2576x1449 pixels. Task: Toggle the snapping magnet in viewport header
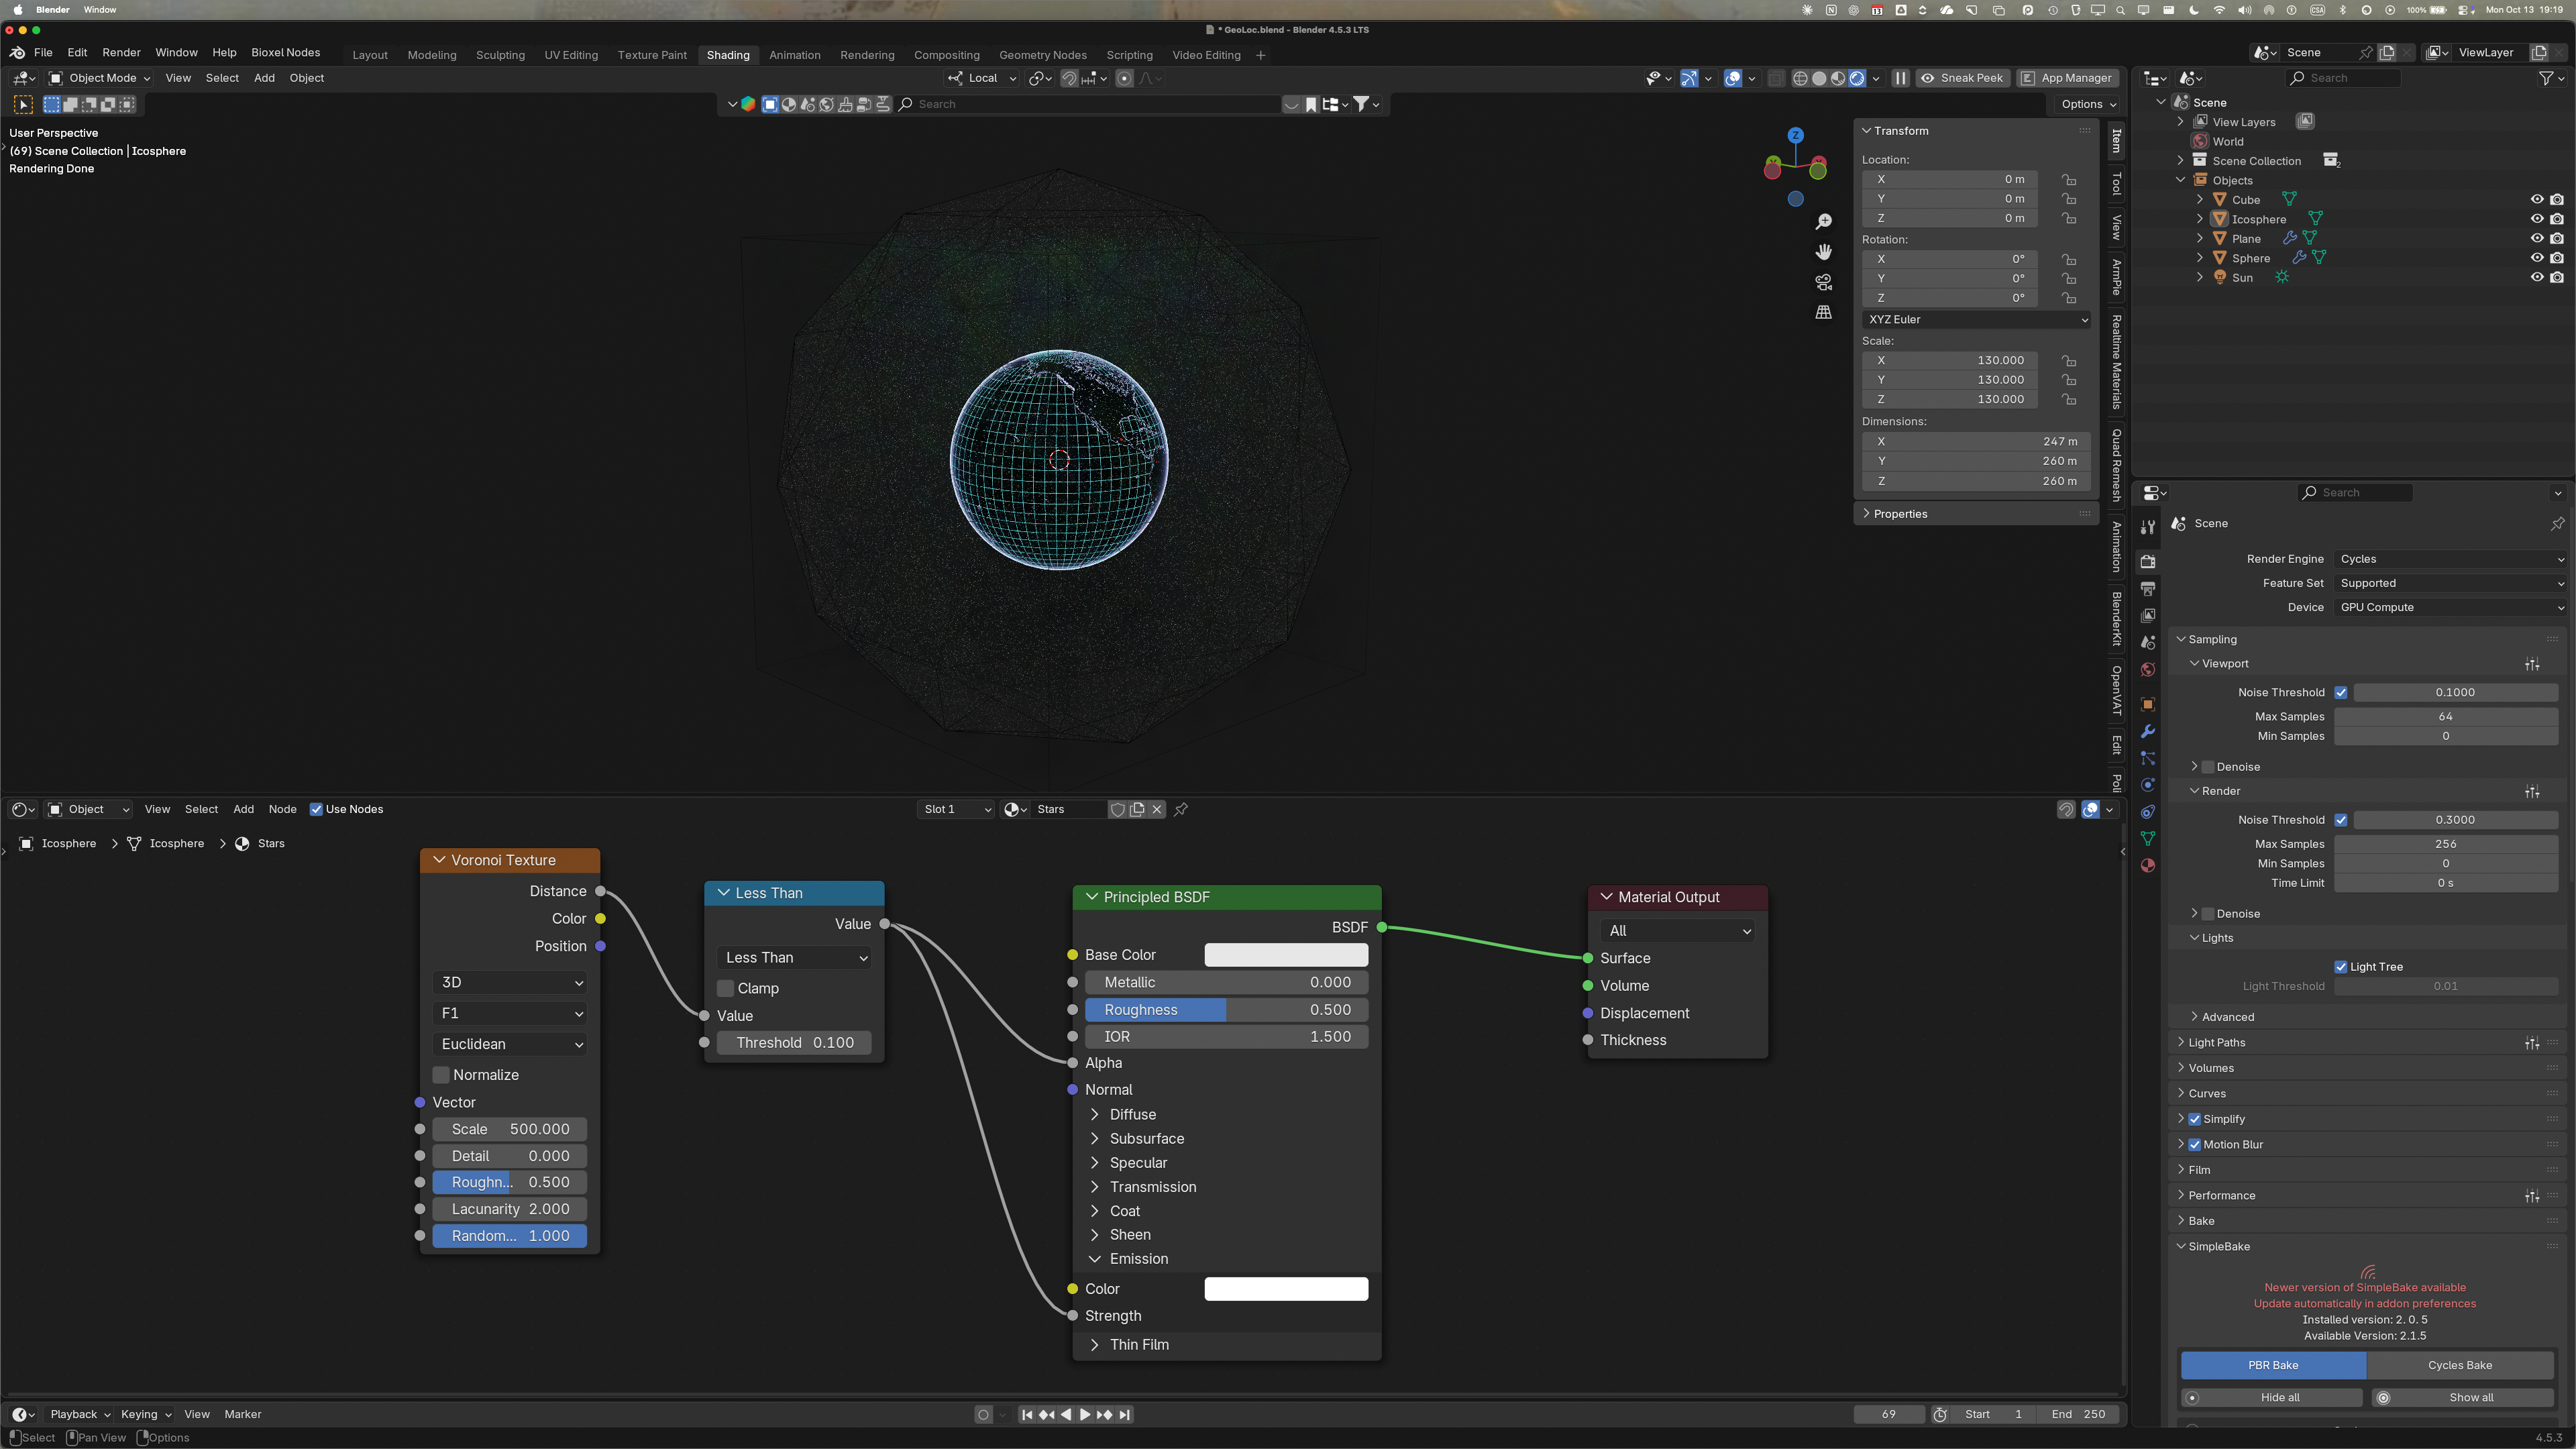tap(1069, 78)
